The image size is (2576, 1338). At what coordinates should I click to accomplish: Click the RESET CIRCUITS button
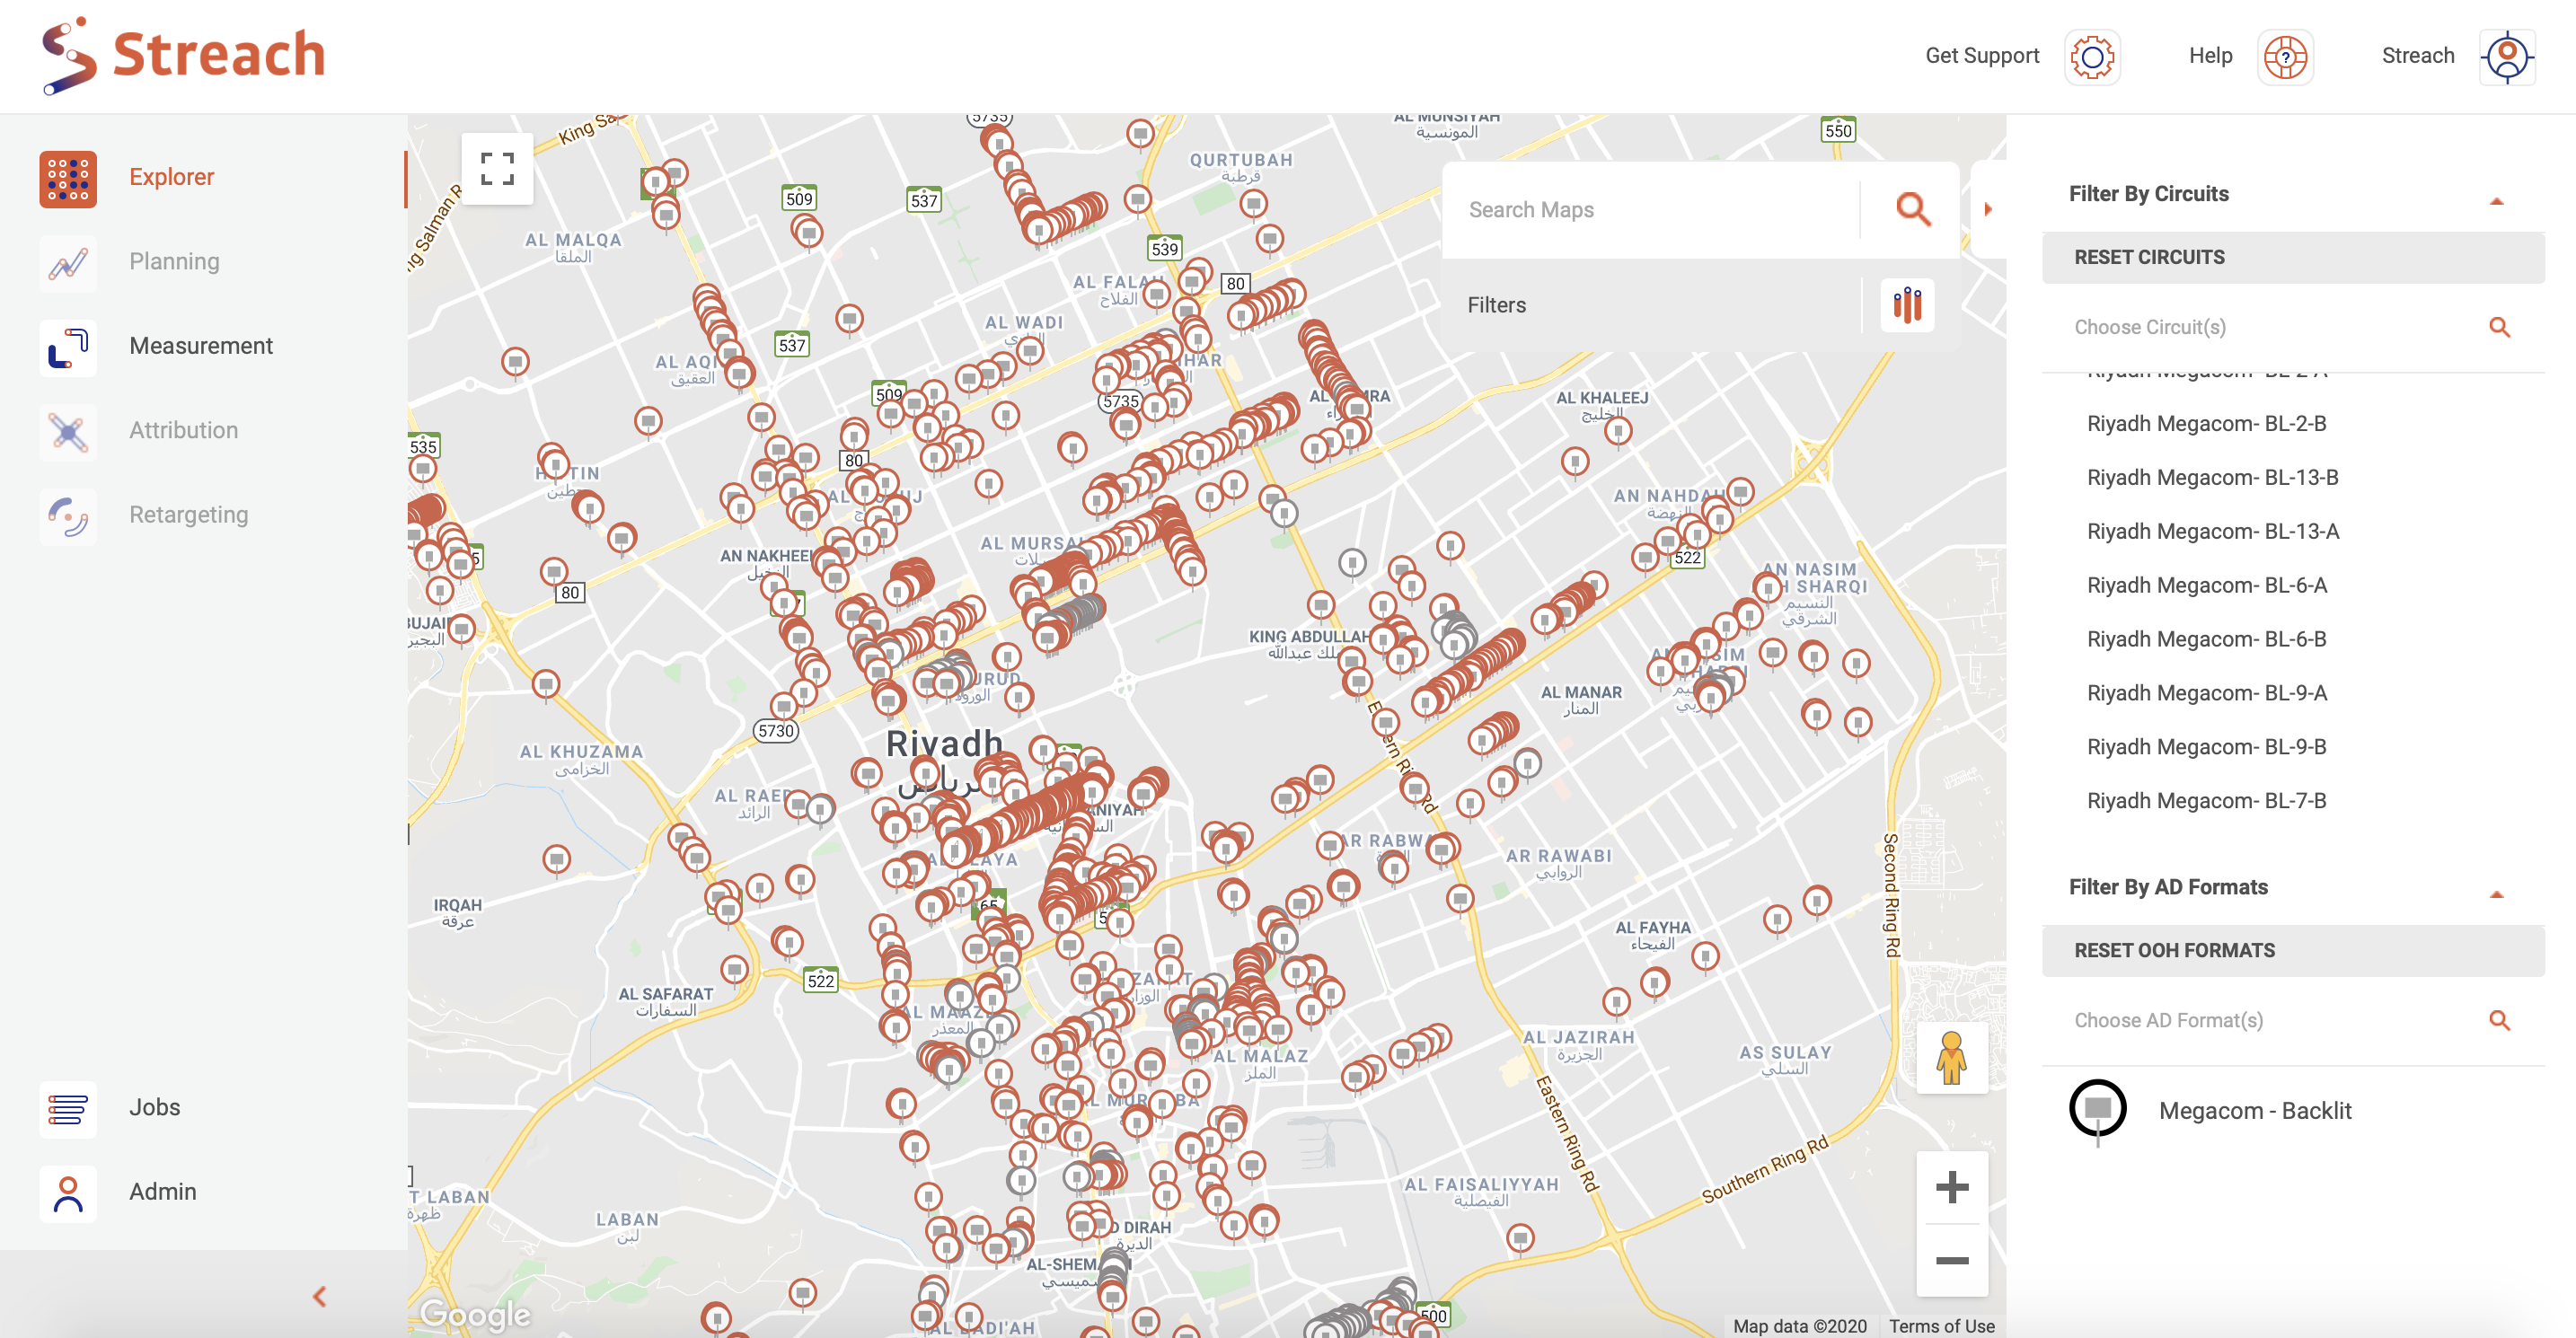[x=2292, y=257]
